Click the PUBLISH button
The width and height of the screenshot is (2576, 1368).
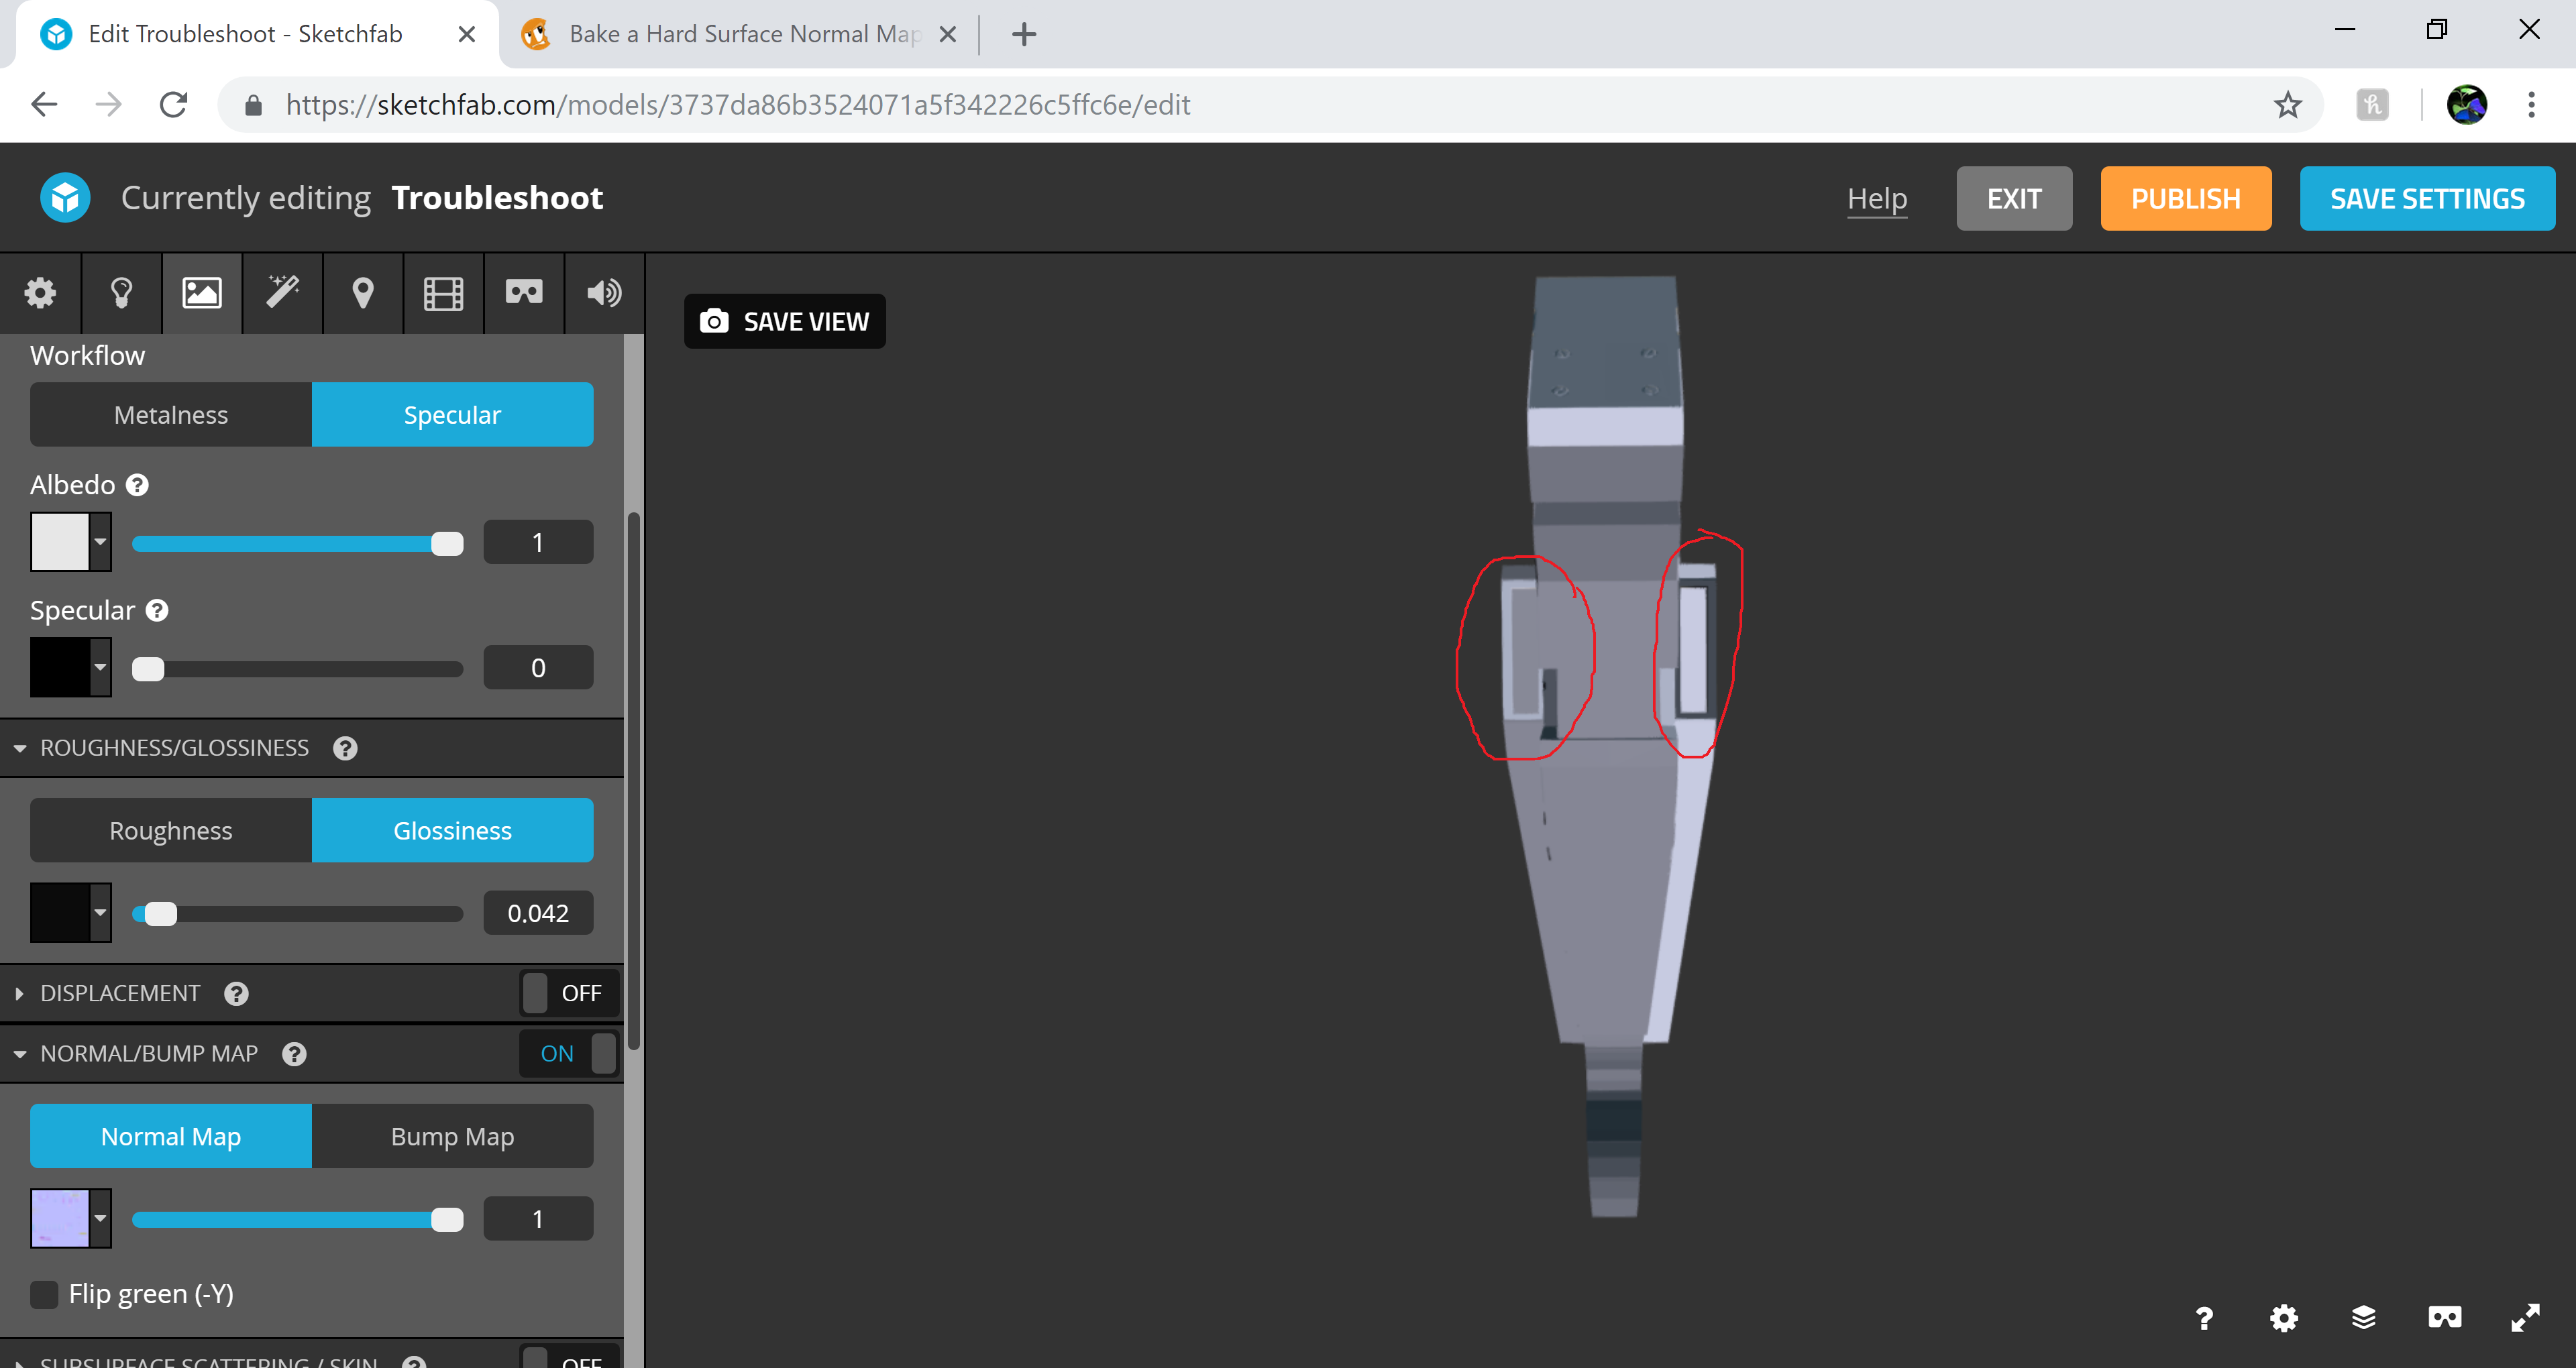coord(2185,198)
